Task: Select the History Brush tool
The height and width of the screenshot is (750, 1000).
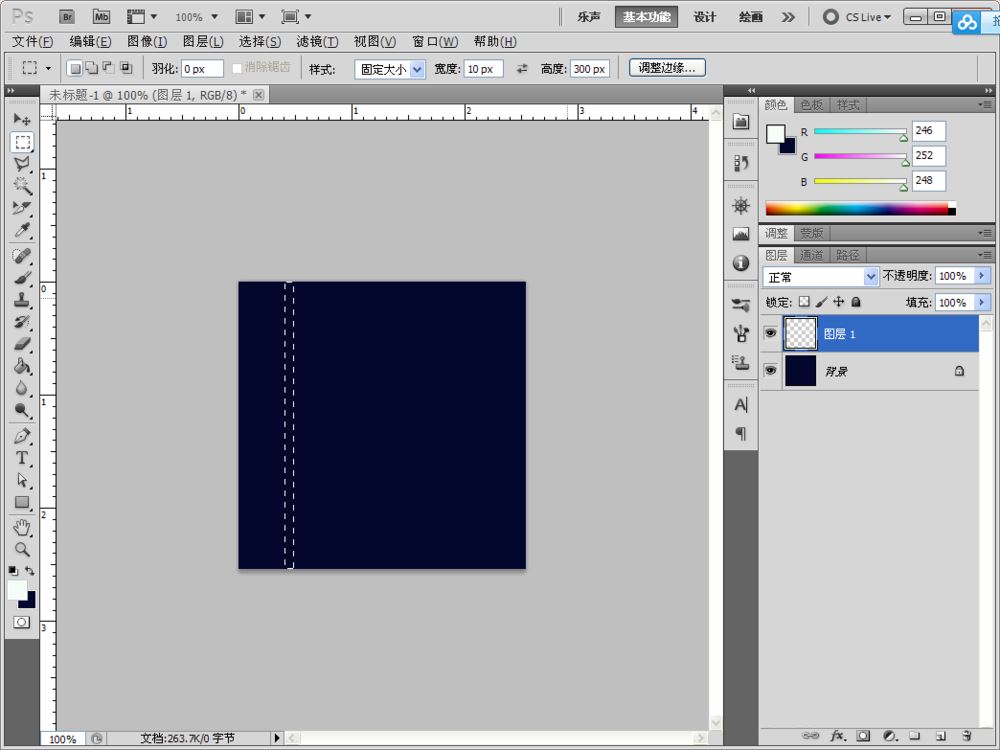Action: (22, 322)
